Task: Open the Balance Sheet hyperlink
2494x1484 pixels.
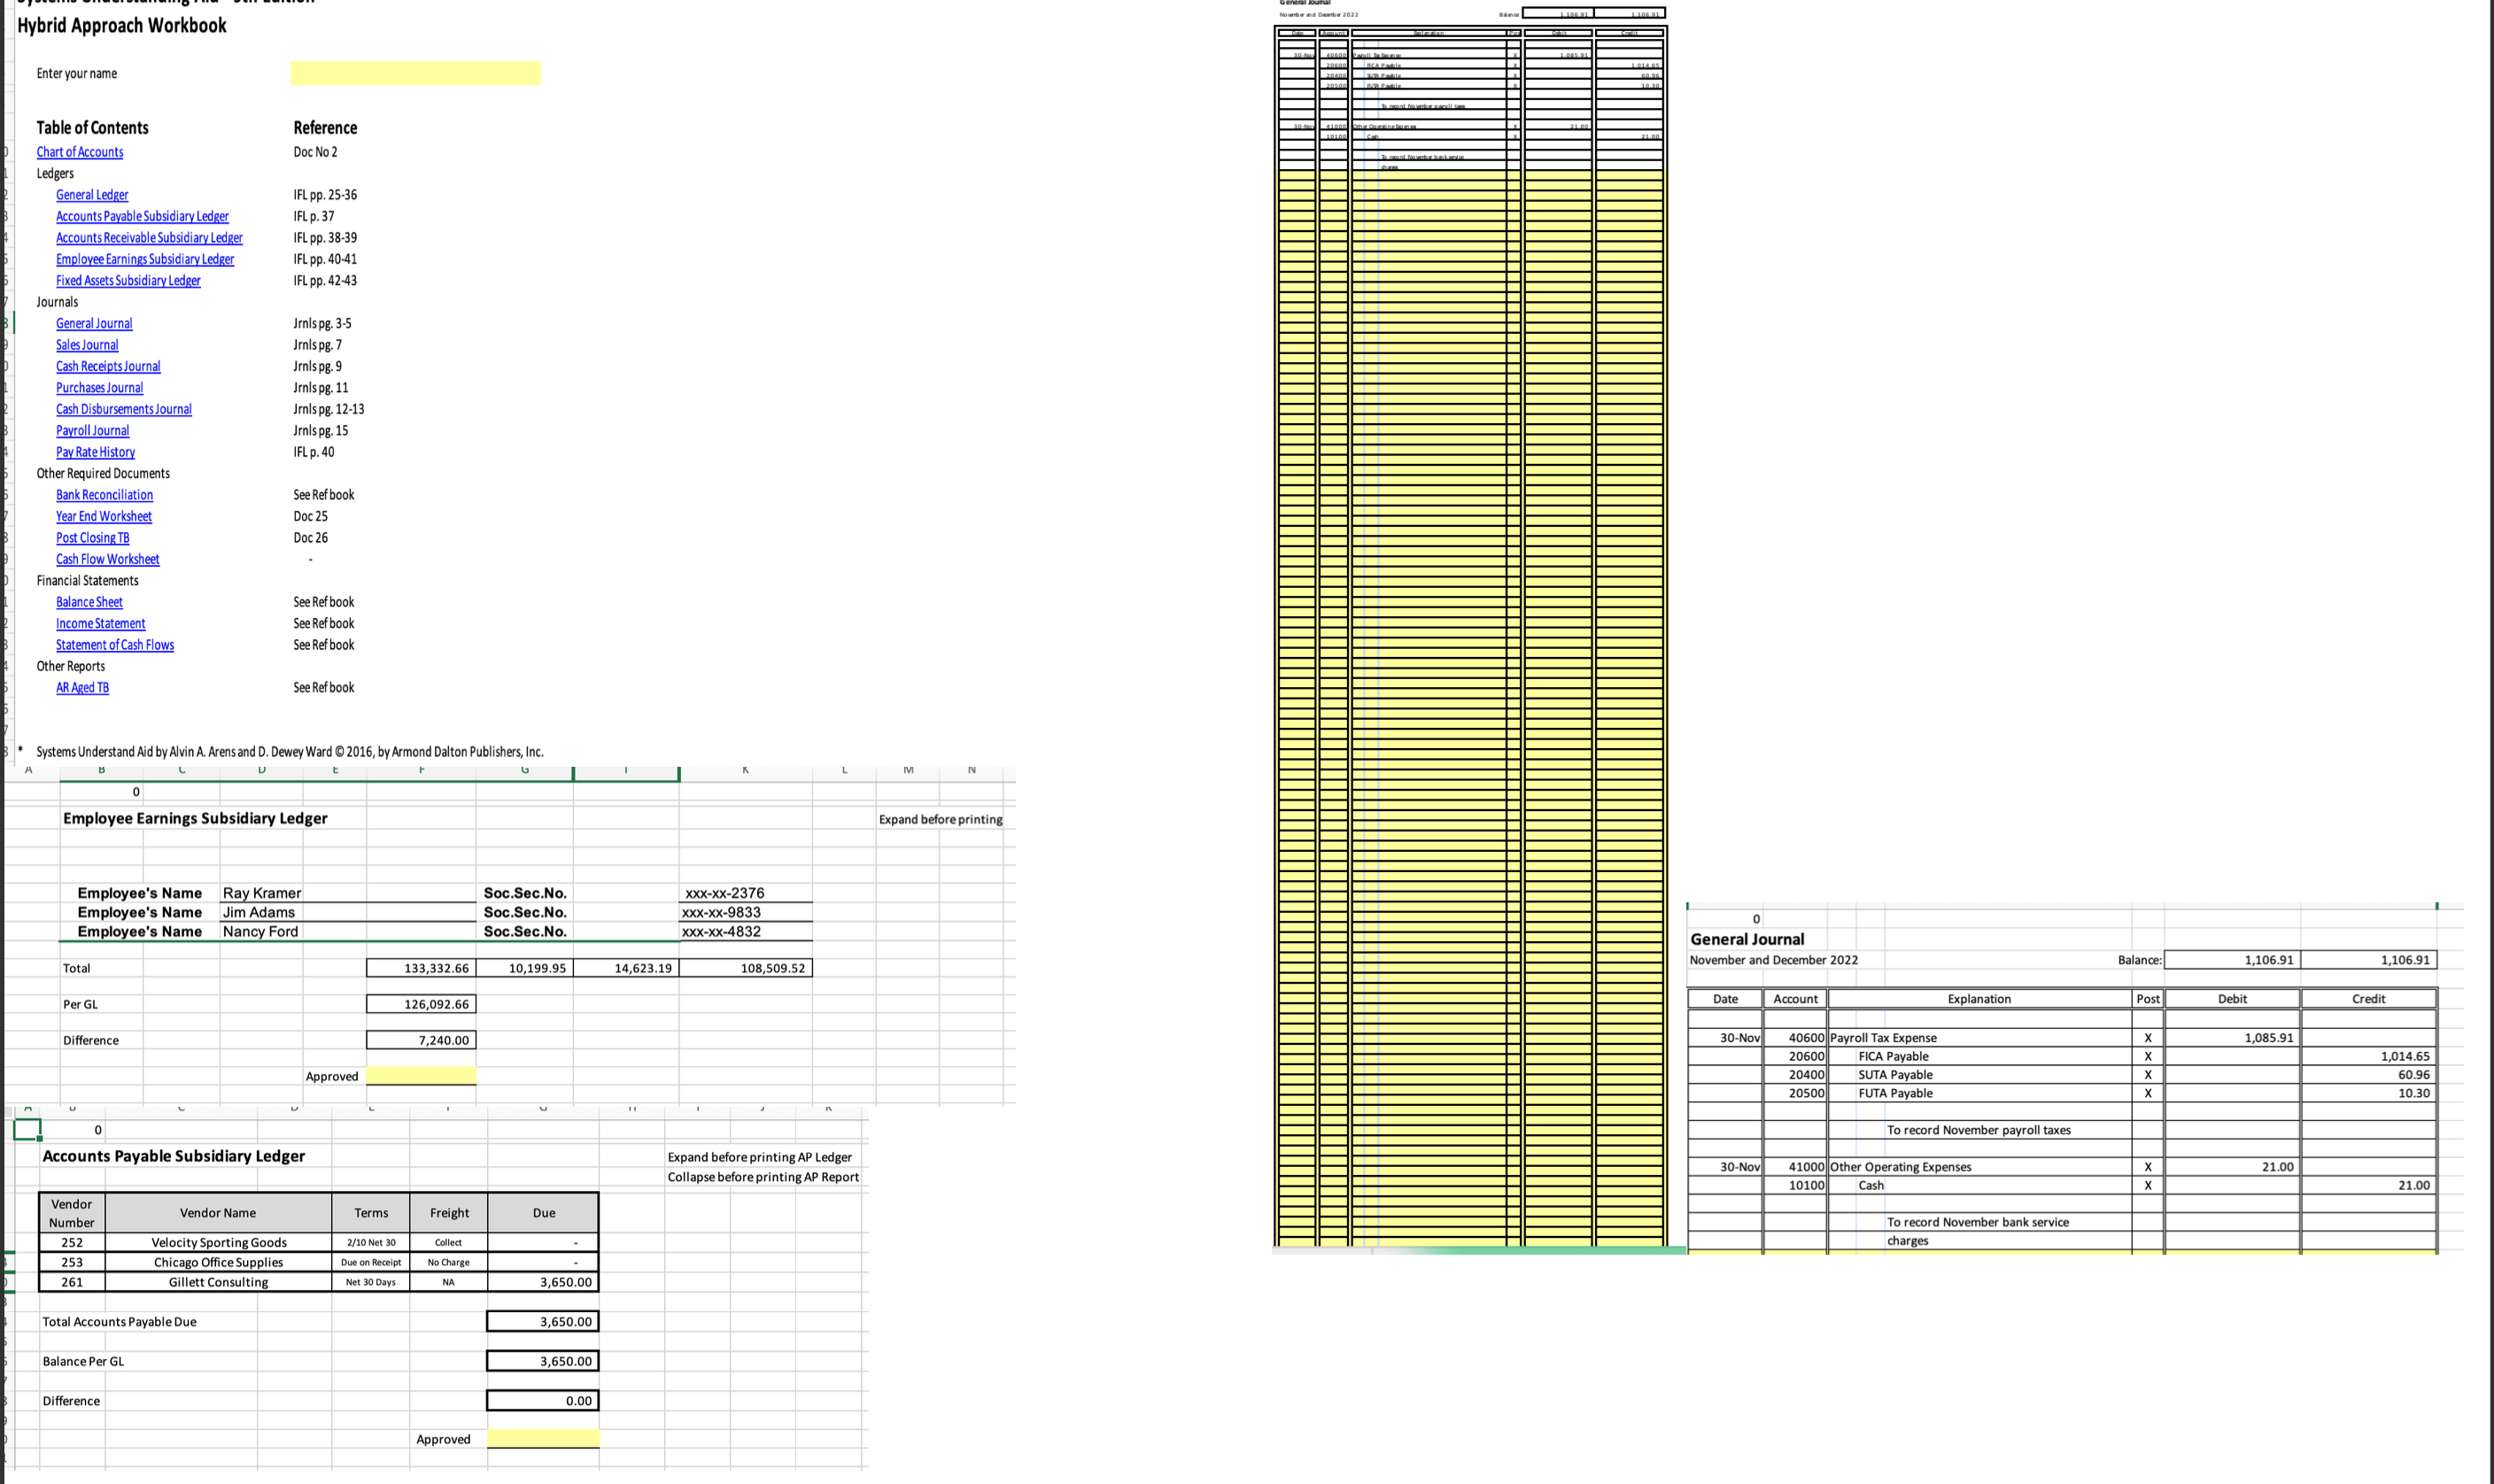Action: (x=89, y=602)
